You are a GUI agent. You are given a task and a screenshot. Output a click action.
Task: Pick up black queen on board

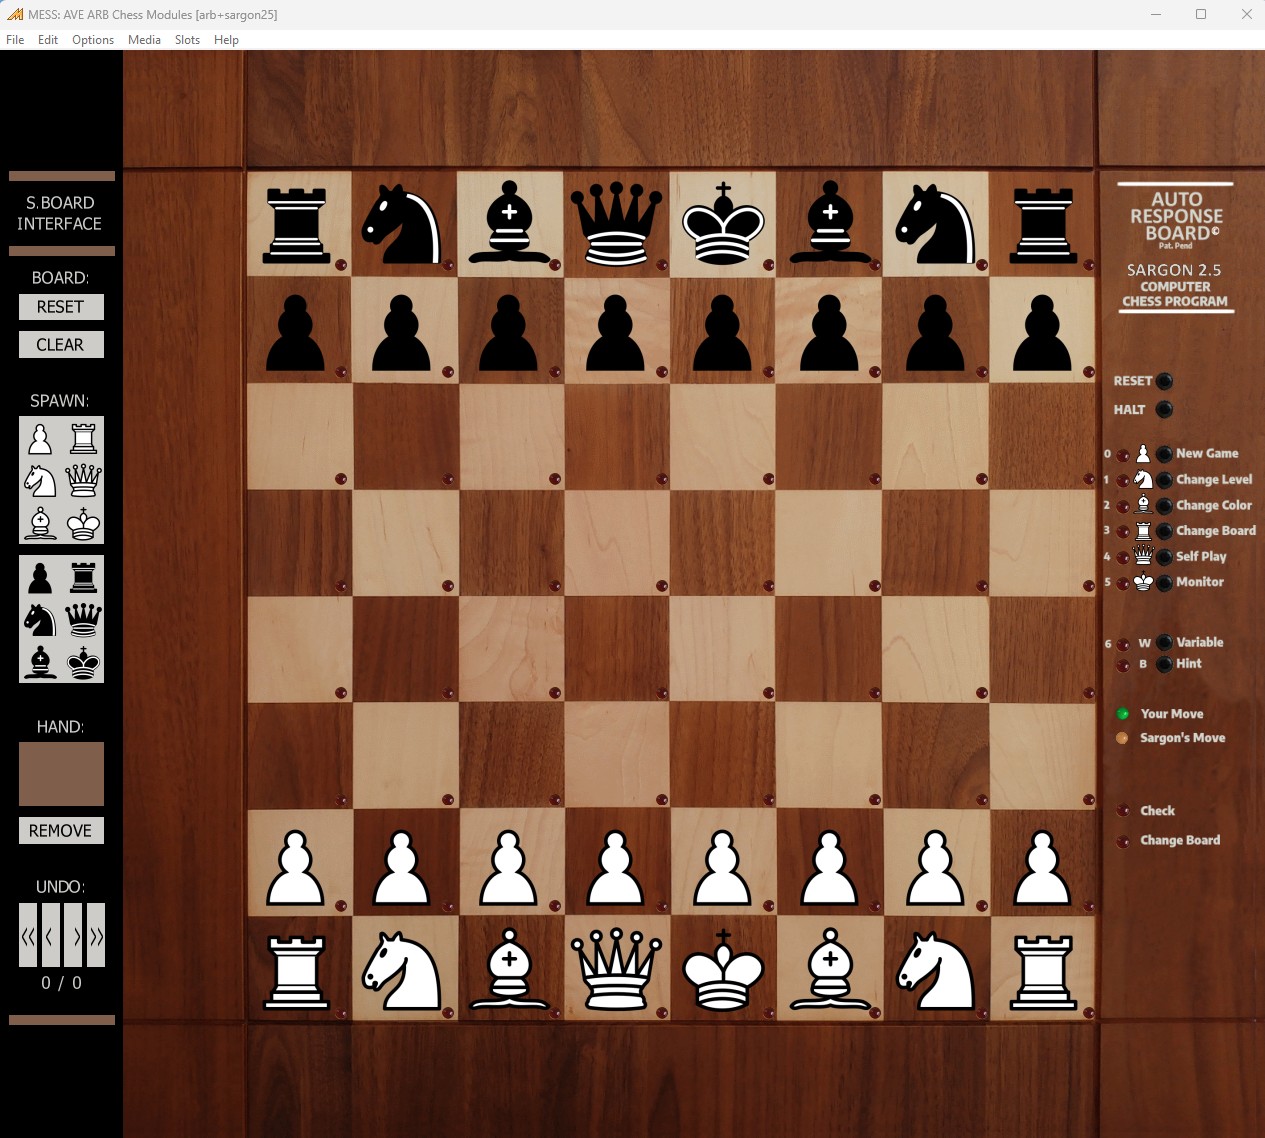pos(616,223)
